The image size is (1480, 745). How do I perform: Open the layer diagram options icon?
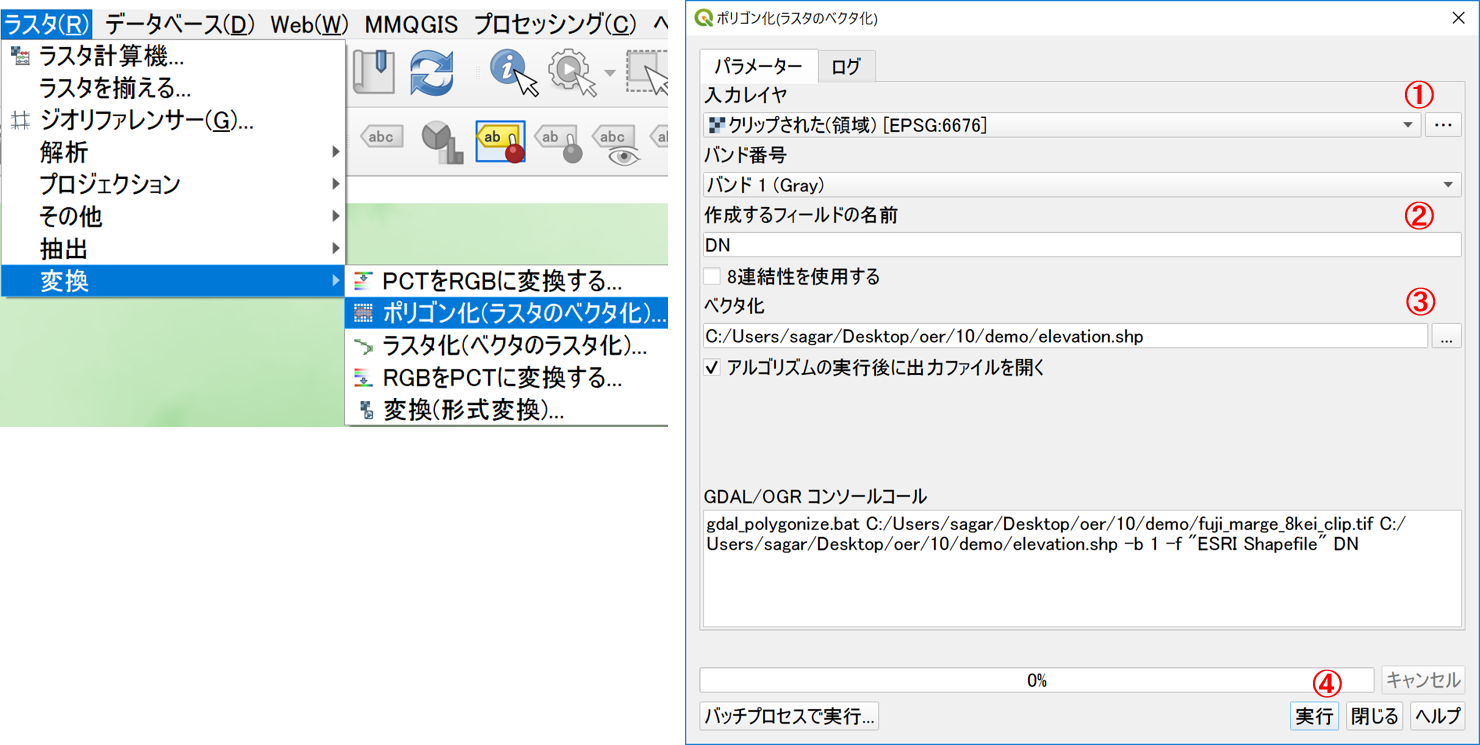click(442, 142)
